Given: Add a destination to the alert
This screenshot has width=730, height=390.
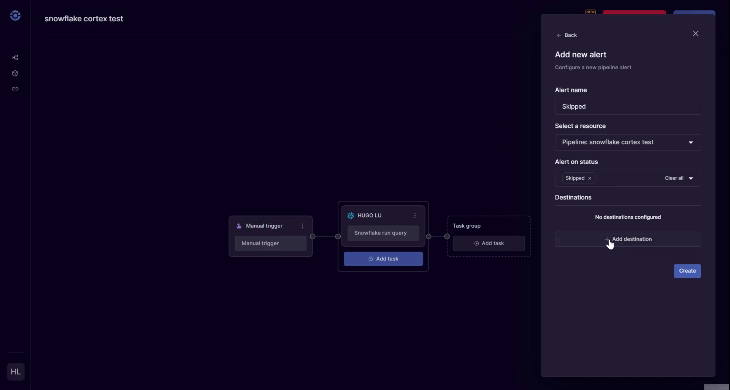Looking at the screenshot, I should pos(628,239).
